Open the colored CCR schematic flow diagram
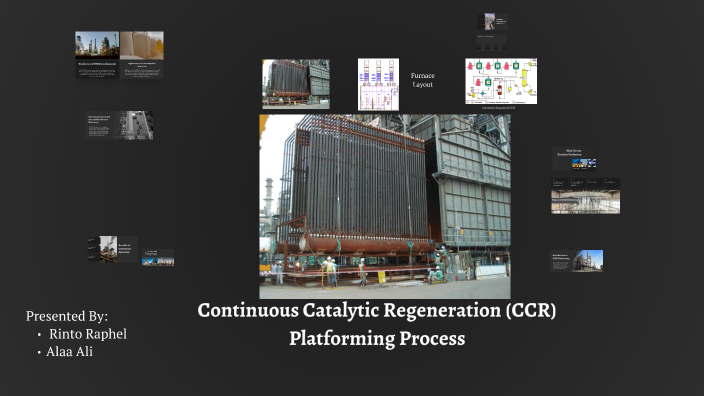Image resolution: width=704 pixels, height=396 pixels. 501,81
